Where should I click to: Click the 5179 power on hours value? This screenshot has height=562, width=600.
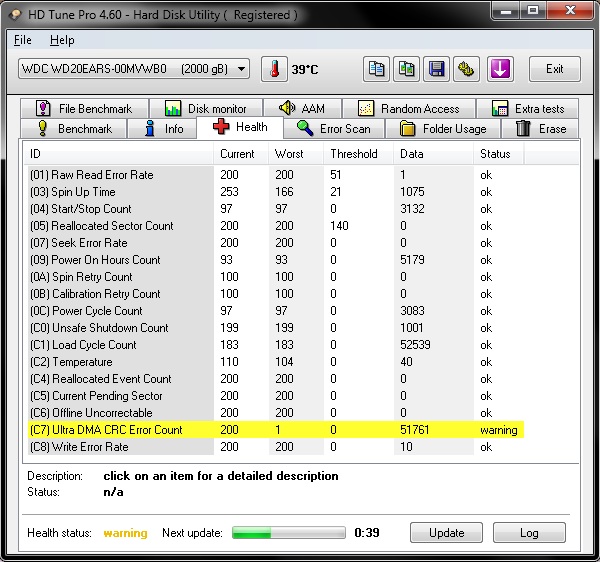point(412,260)
